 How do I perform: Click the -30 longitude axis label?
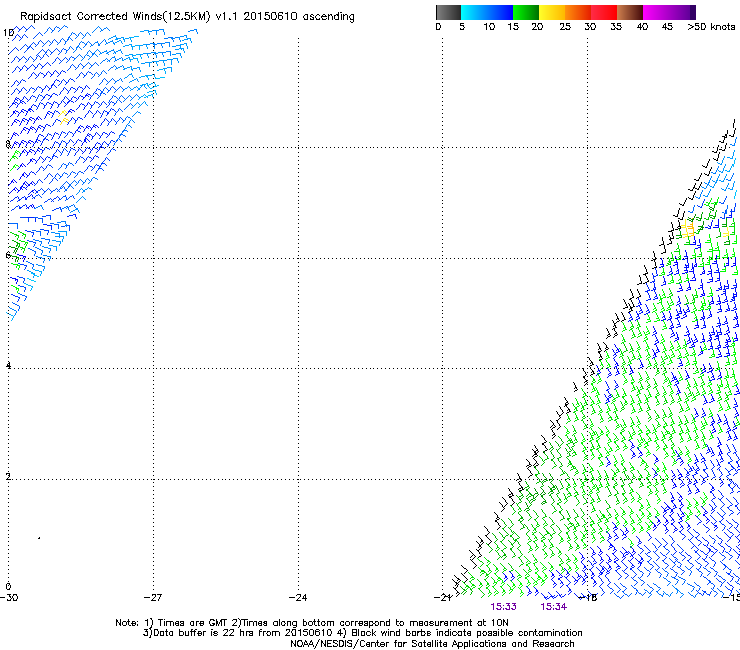[9, 598]
